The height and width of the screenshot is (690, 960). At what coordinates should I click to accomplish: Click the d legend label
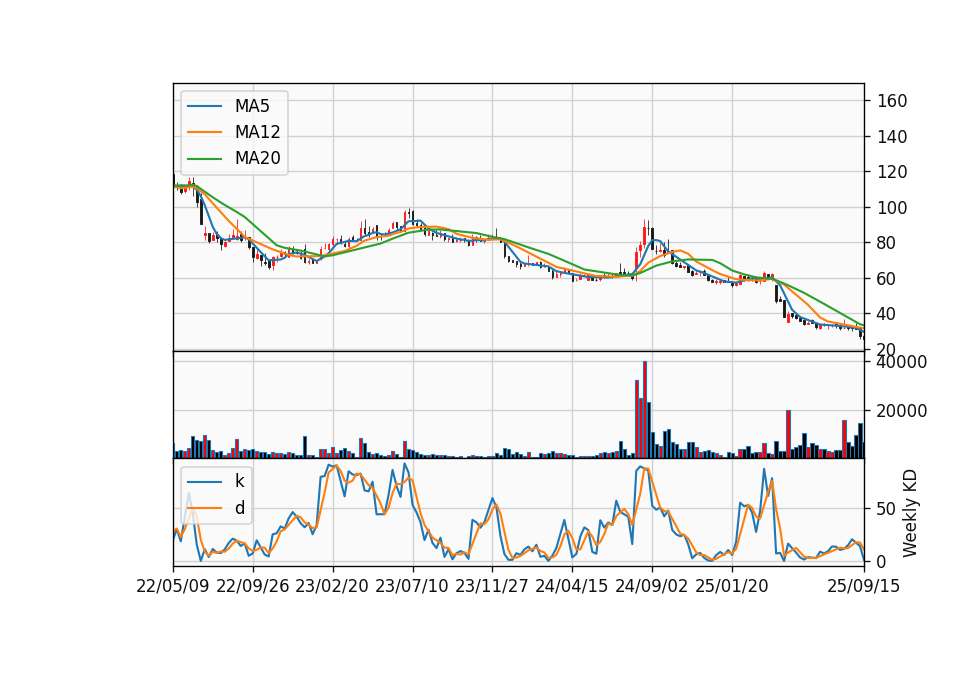[x=239, y=508]
